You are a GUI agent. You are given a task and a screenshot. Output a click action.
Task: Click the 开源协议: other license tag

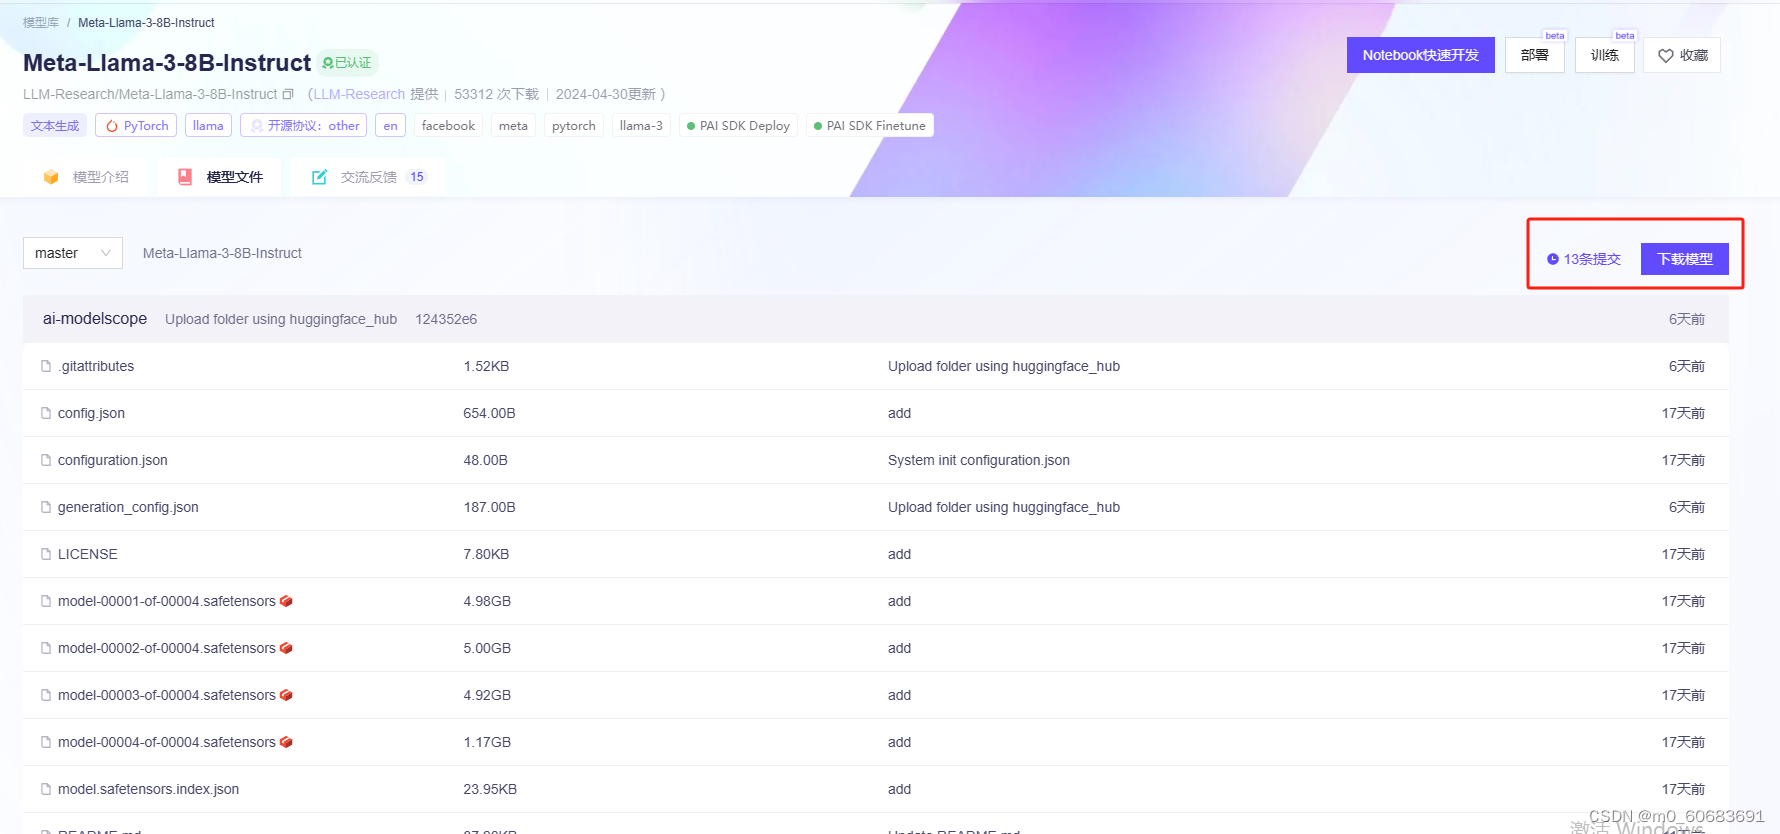[304, 125]
